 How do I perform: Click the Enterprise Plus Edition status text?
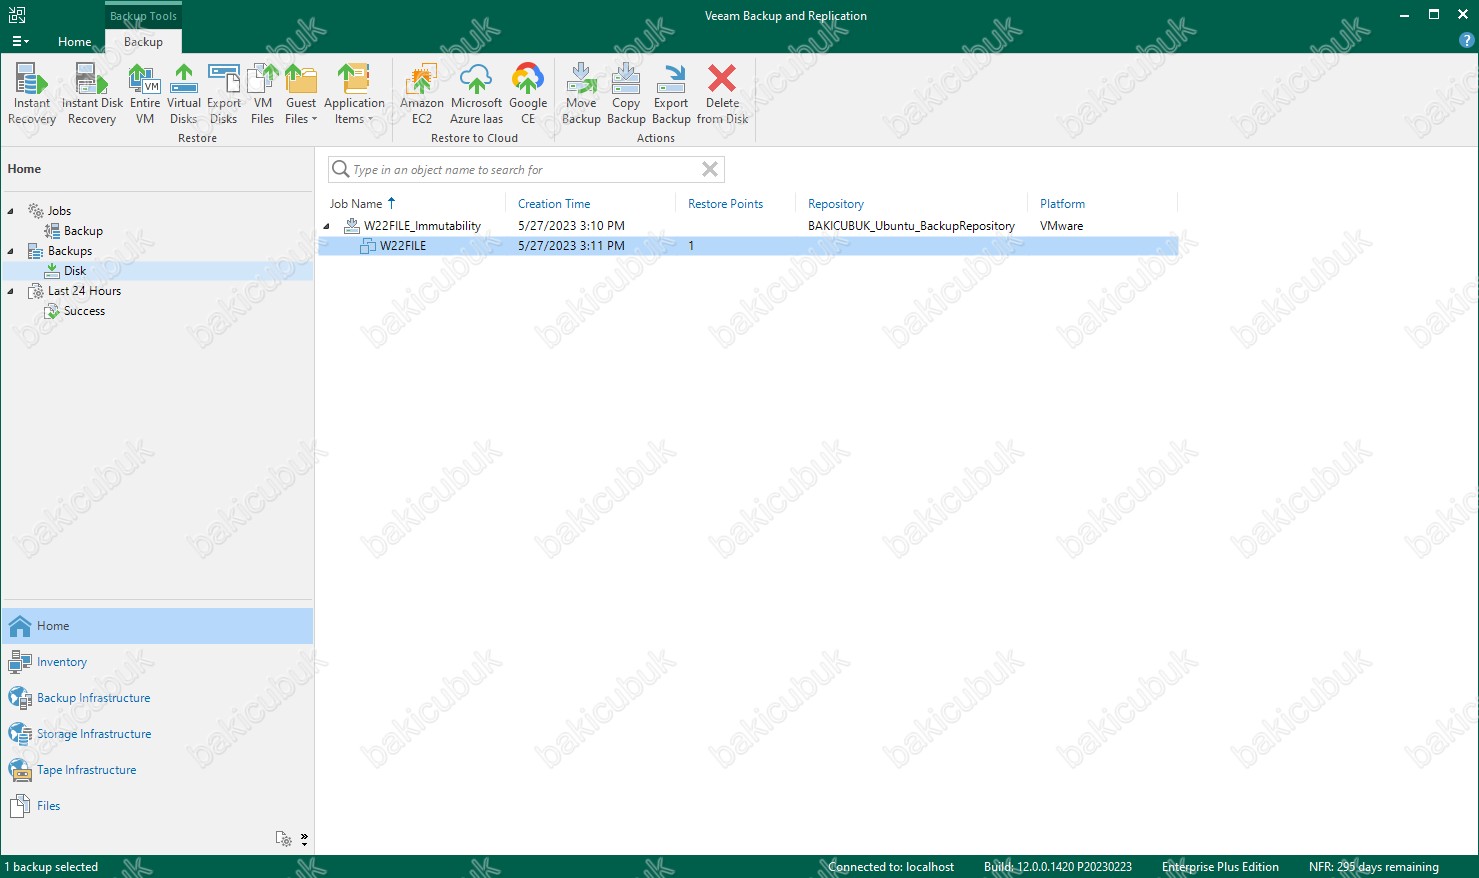click(1220, 867)
